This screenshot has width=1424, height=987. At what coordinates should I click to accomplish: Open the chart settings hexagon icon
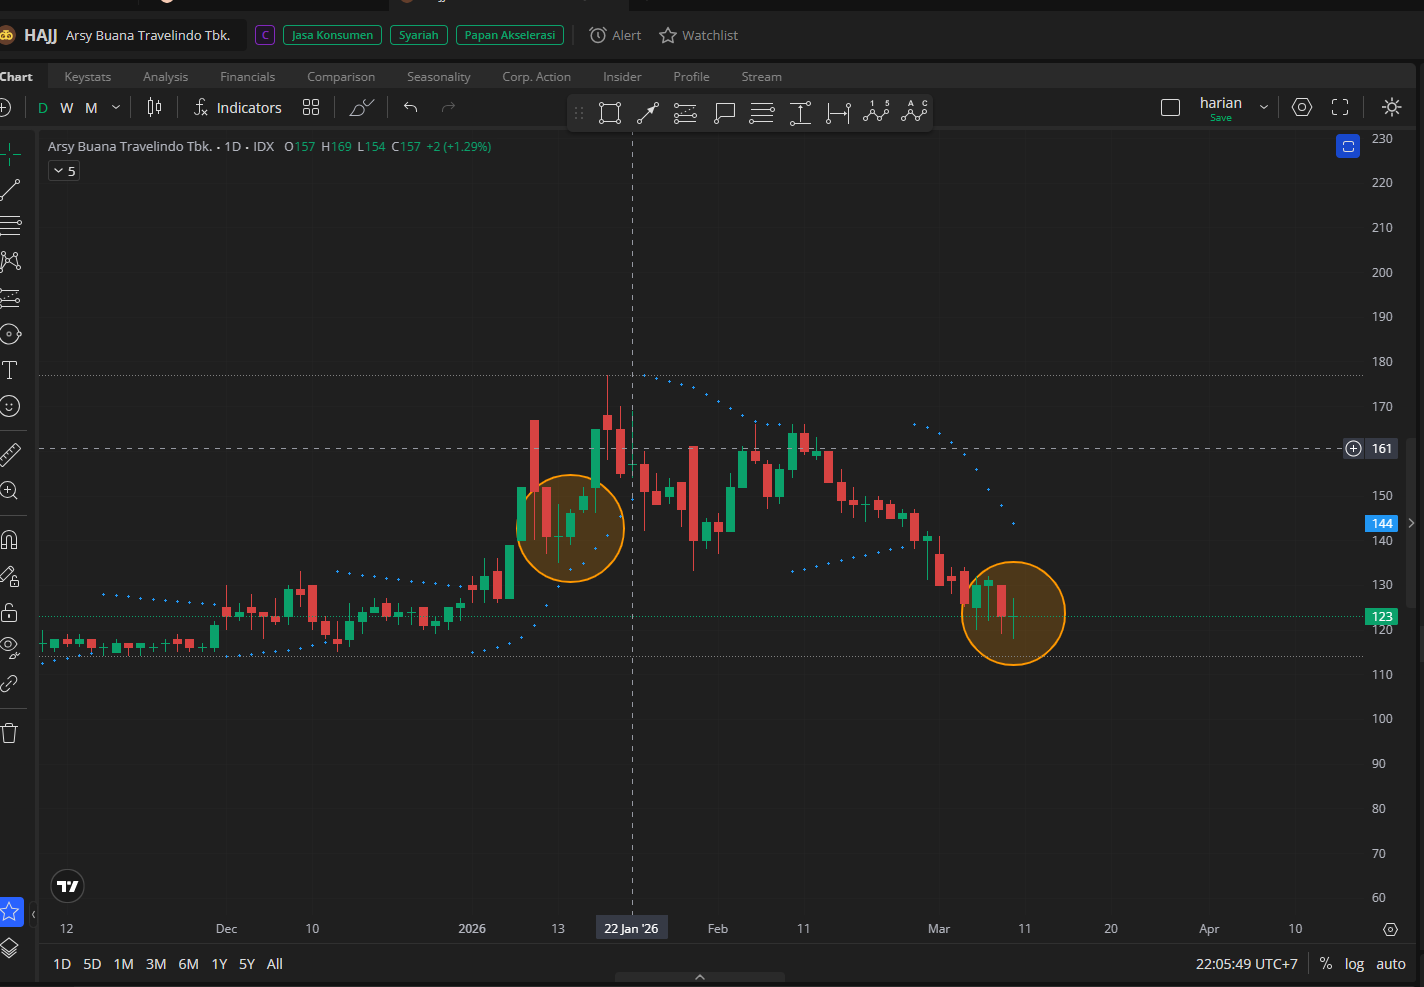[x=1302, y=107]
